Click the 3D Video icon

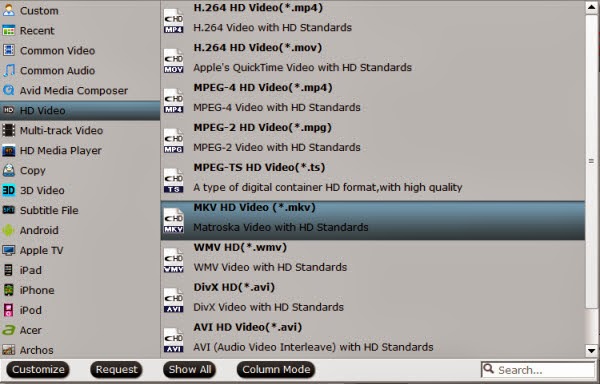tap(8, 190)
